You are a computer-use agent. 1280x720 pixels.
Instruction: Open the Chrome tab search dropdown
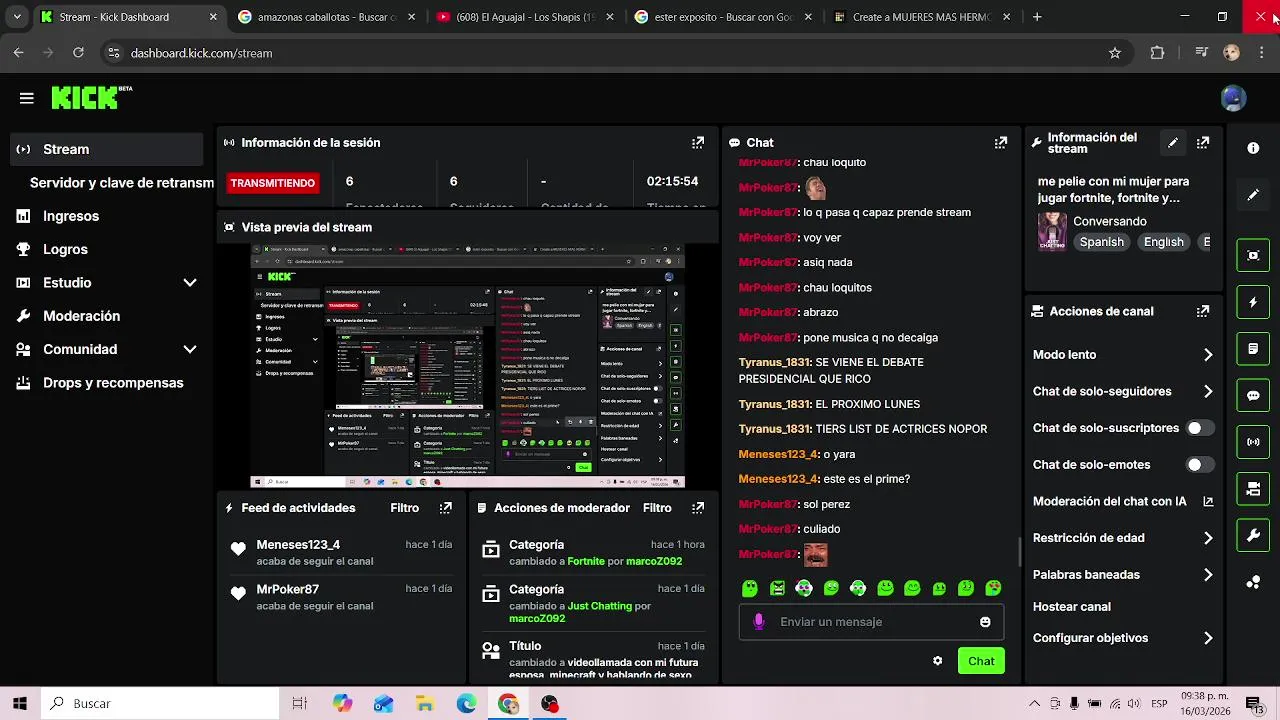(x=16, y=17)
